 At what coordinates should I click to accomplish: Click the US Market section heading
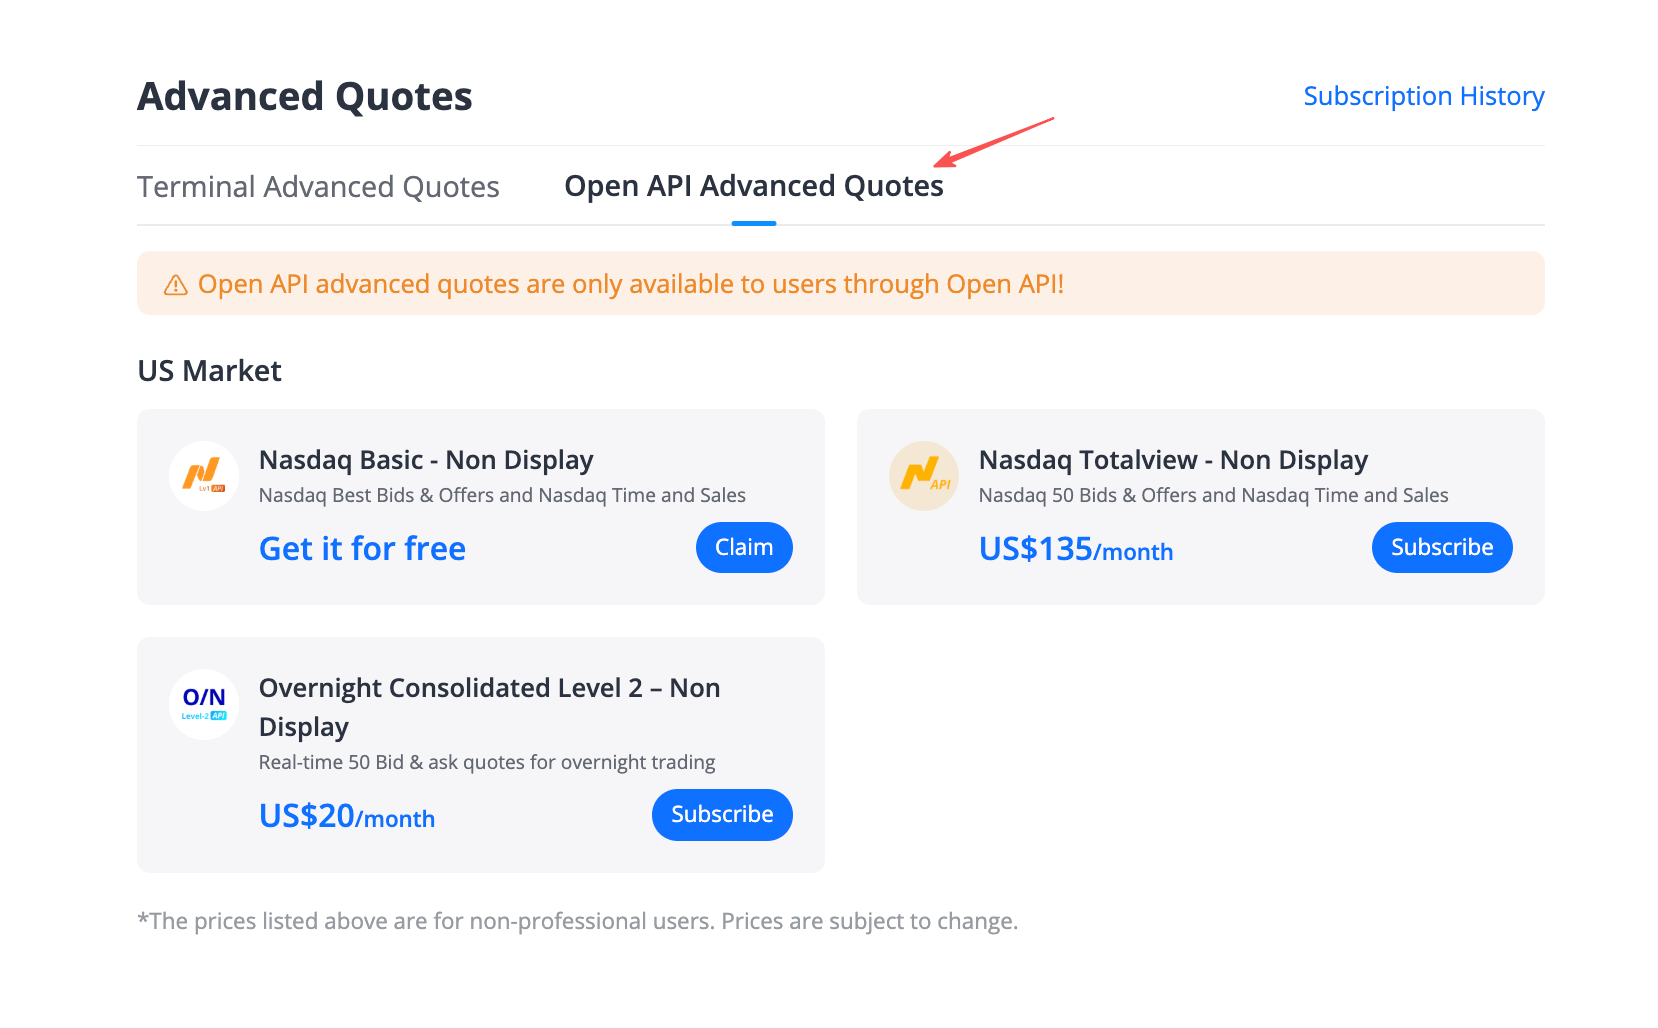click(x=210, y=371)
